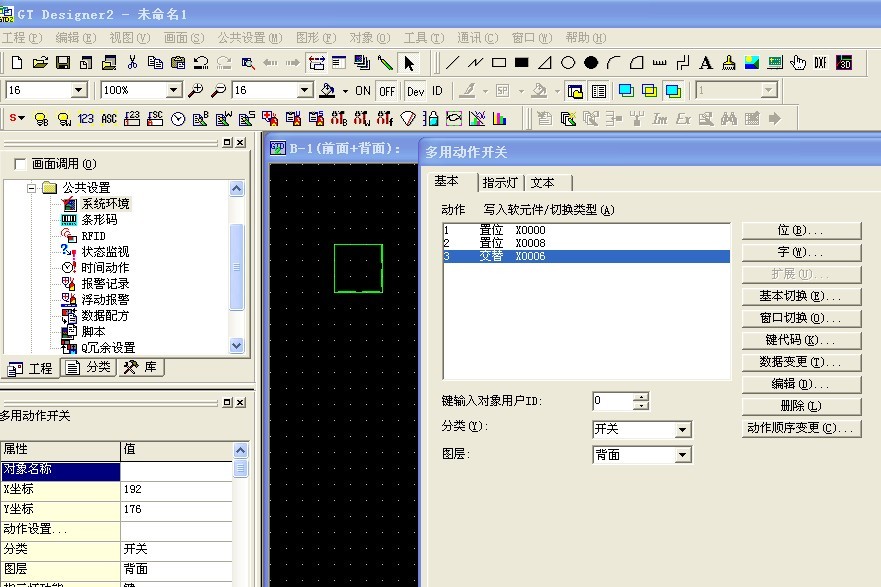881x587 pixels.
Task: Select the DXF import icon
Action: tap(821, 63)
